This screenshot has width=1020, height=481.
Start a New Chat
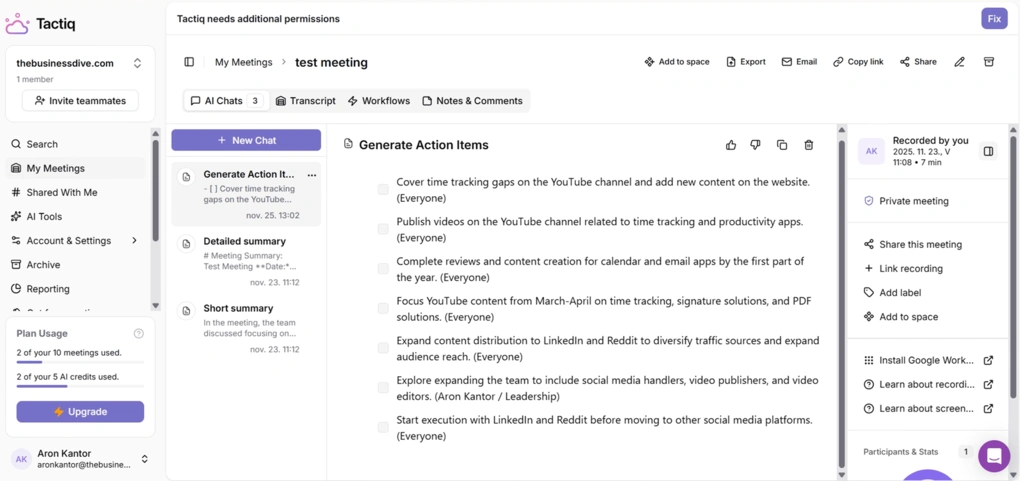click(x=246, y=140)
